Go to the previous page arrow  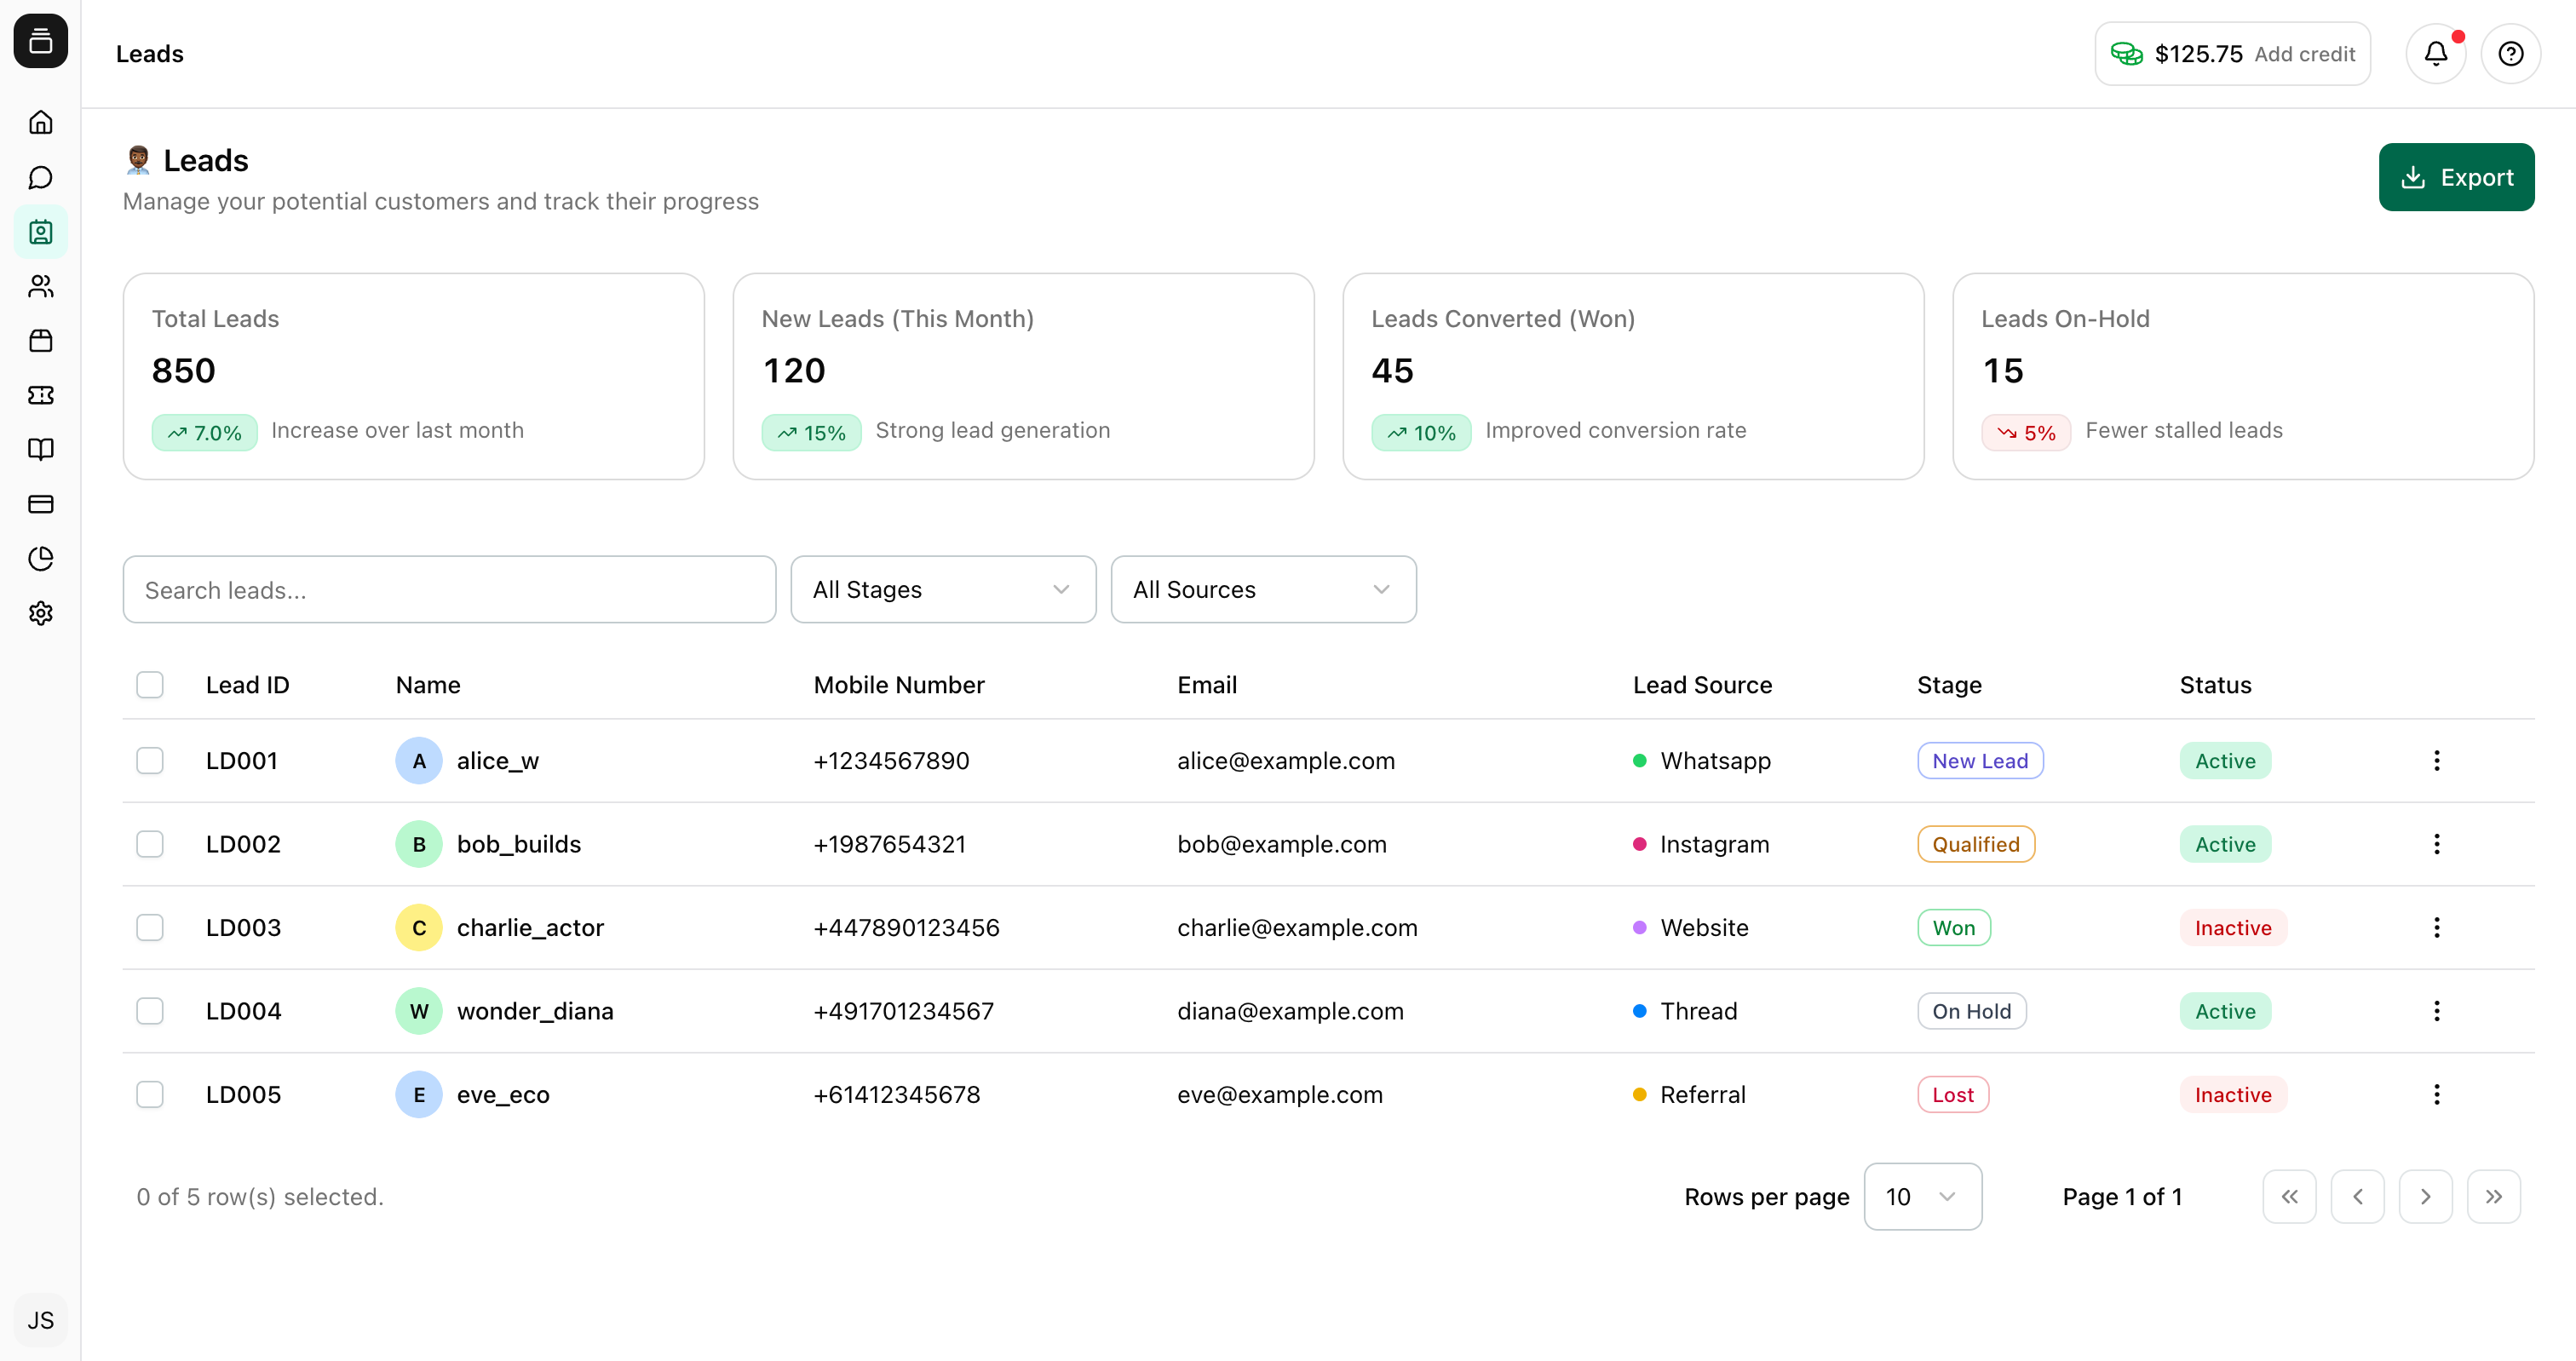click(2358, 1197)
